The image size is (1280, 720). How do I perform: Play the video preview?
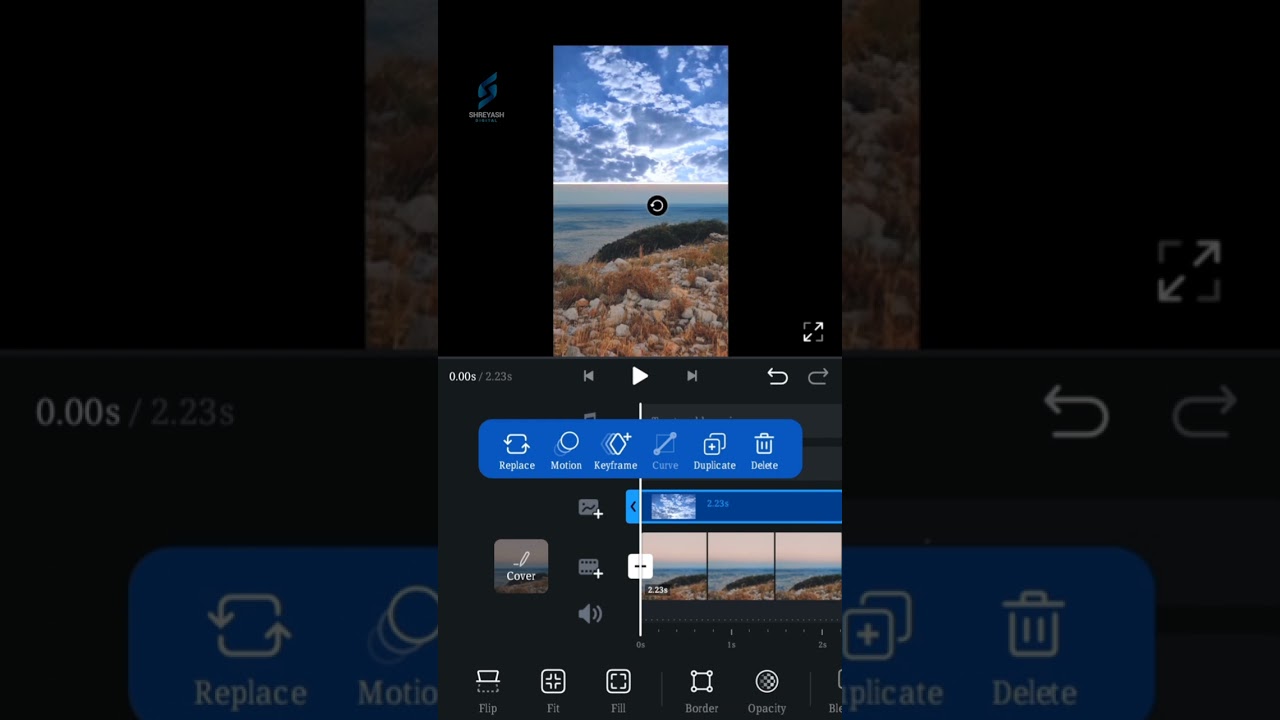(x=640, y=376)
